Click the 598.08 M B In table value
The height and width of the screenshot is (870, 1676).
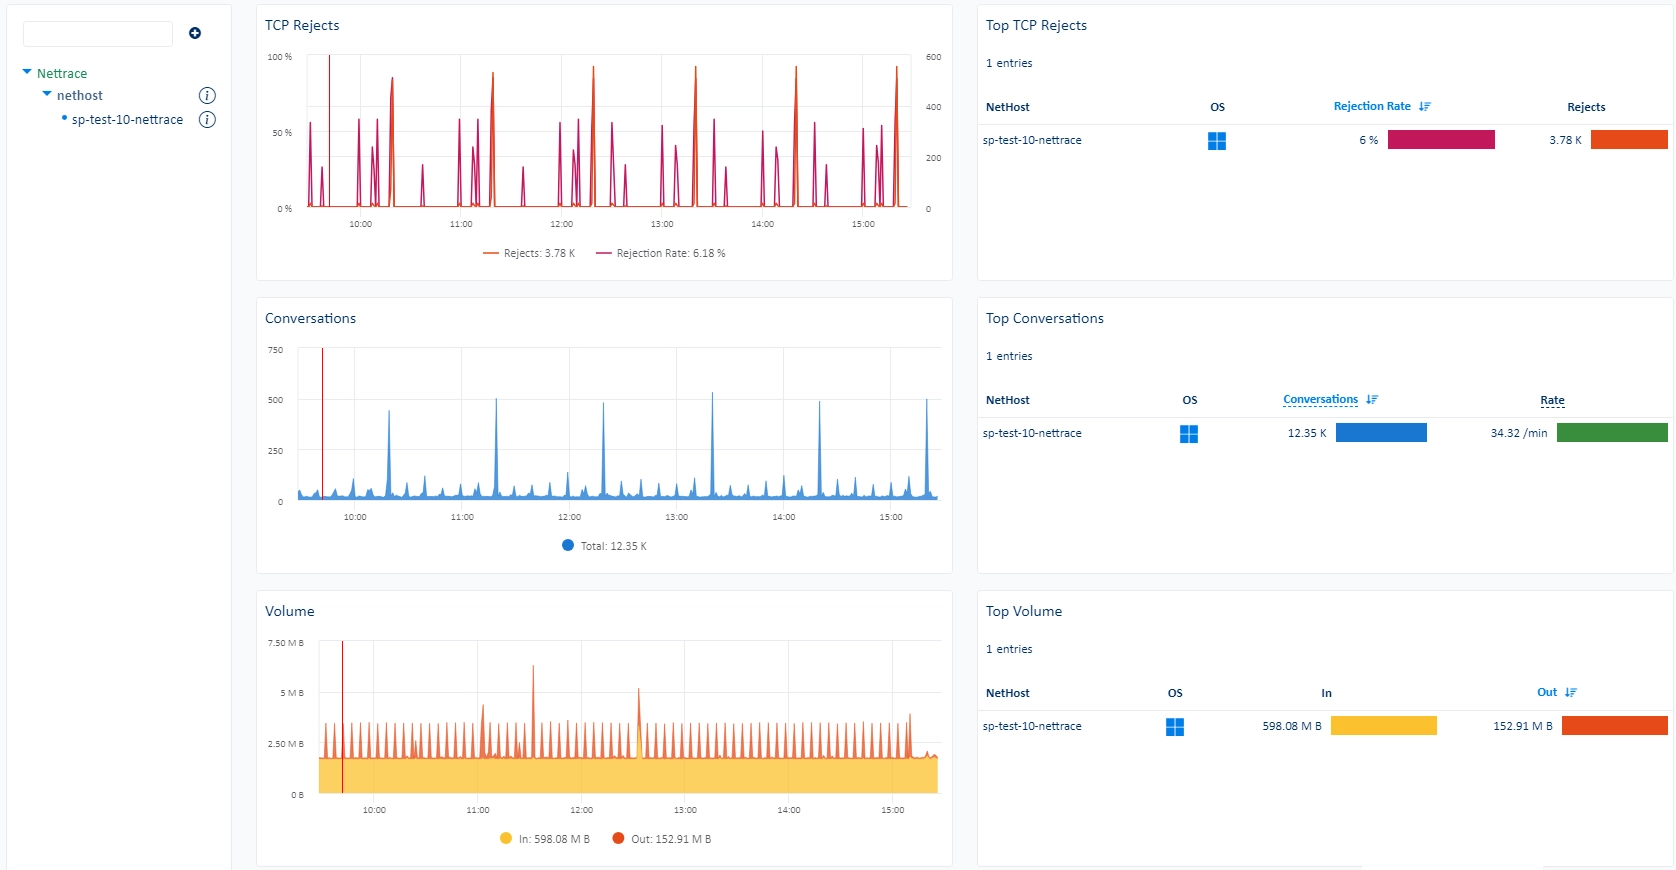1292,726
